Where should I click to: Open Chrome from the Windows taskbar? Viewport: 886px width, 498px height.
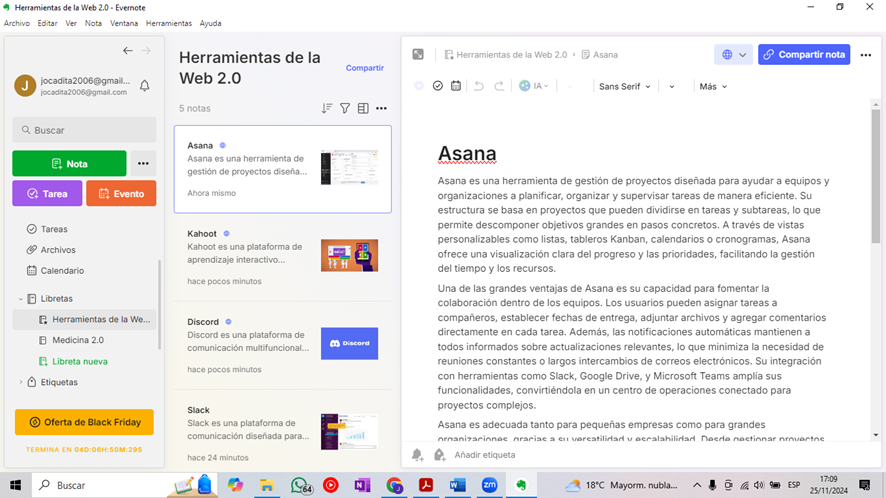(x=394, y=485)
